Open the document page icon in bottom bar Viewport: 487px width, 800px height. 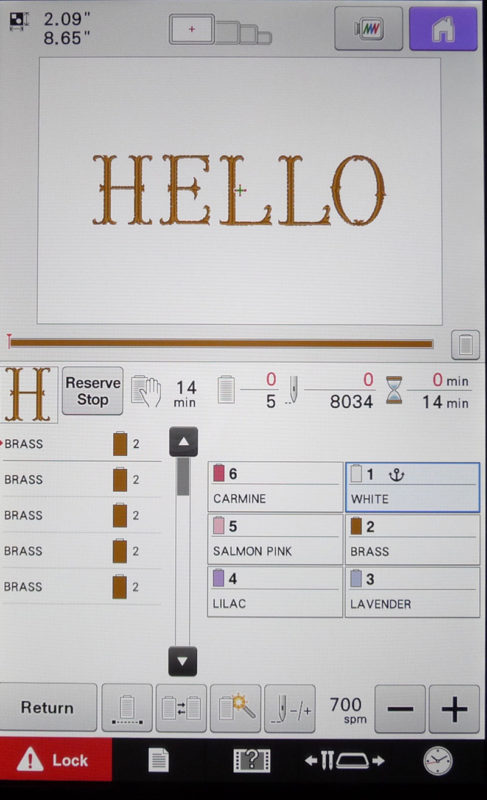tap(159, 760)
